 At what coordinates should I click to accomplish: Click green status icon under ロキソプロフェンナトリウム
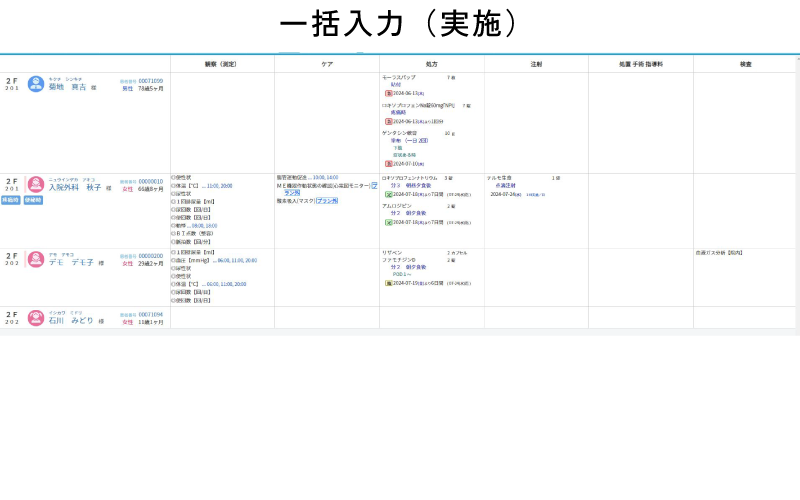pyautogui.click(x=388, y=194)
